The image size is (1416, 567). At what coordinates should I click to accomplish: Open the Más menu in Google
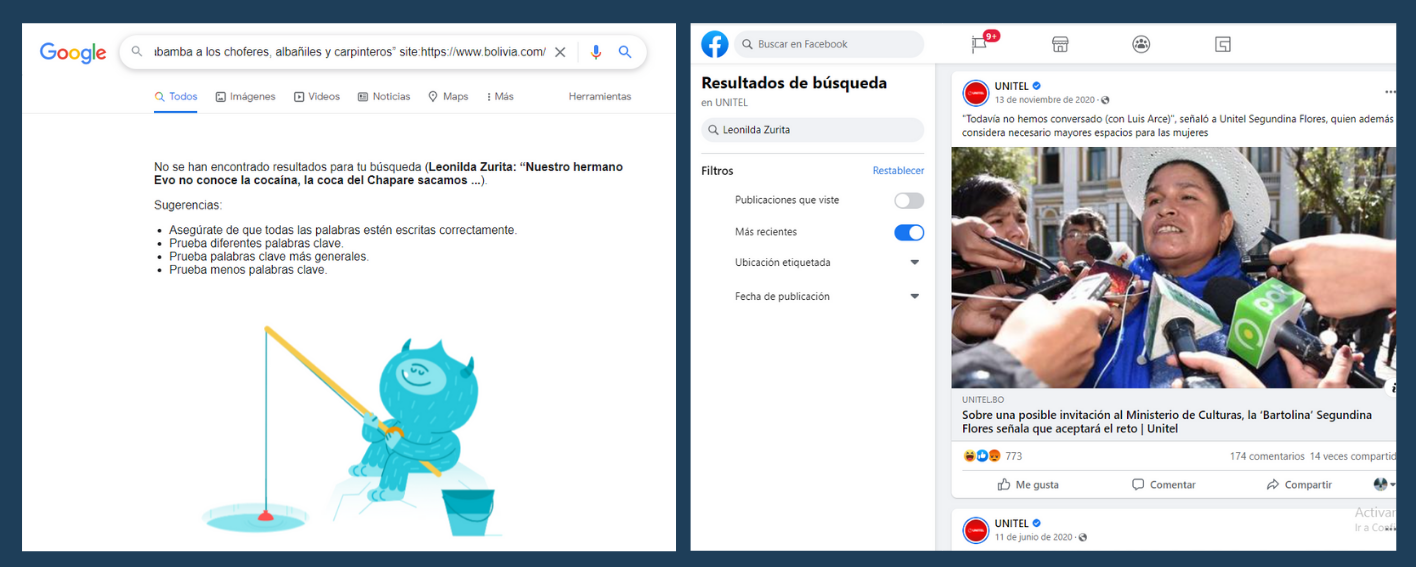pos(500,97)
